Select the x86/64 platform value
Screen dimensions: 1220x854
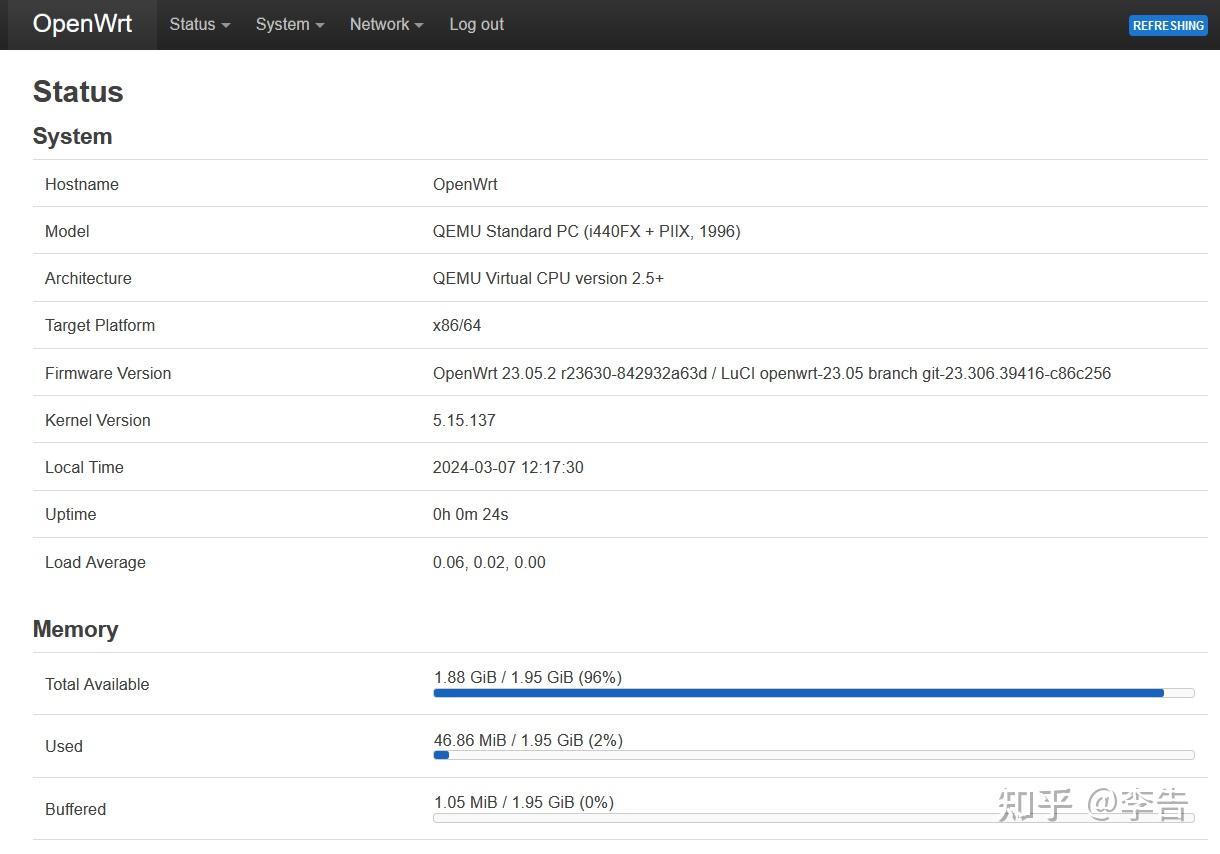pos(457,325)
